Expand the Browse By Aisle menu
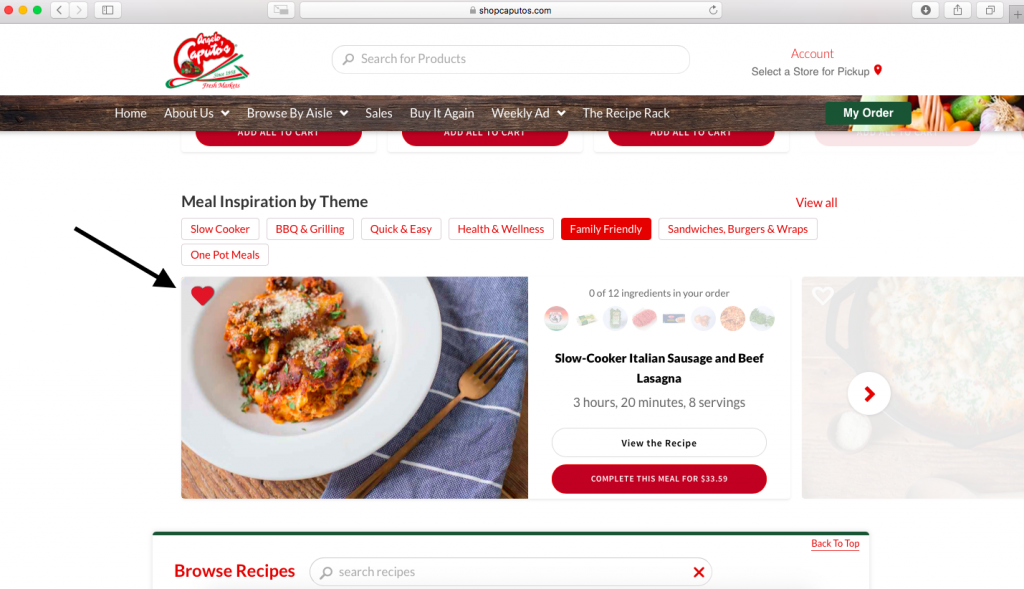The image size is (1024, 589). click(x=297, y=113)
